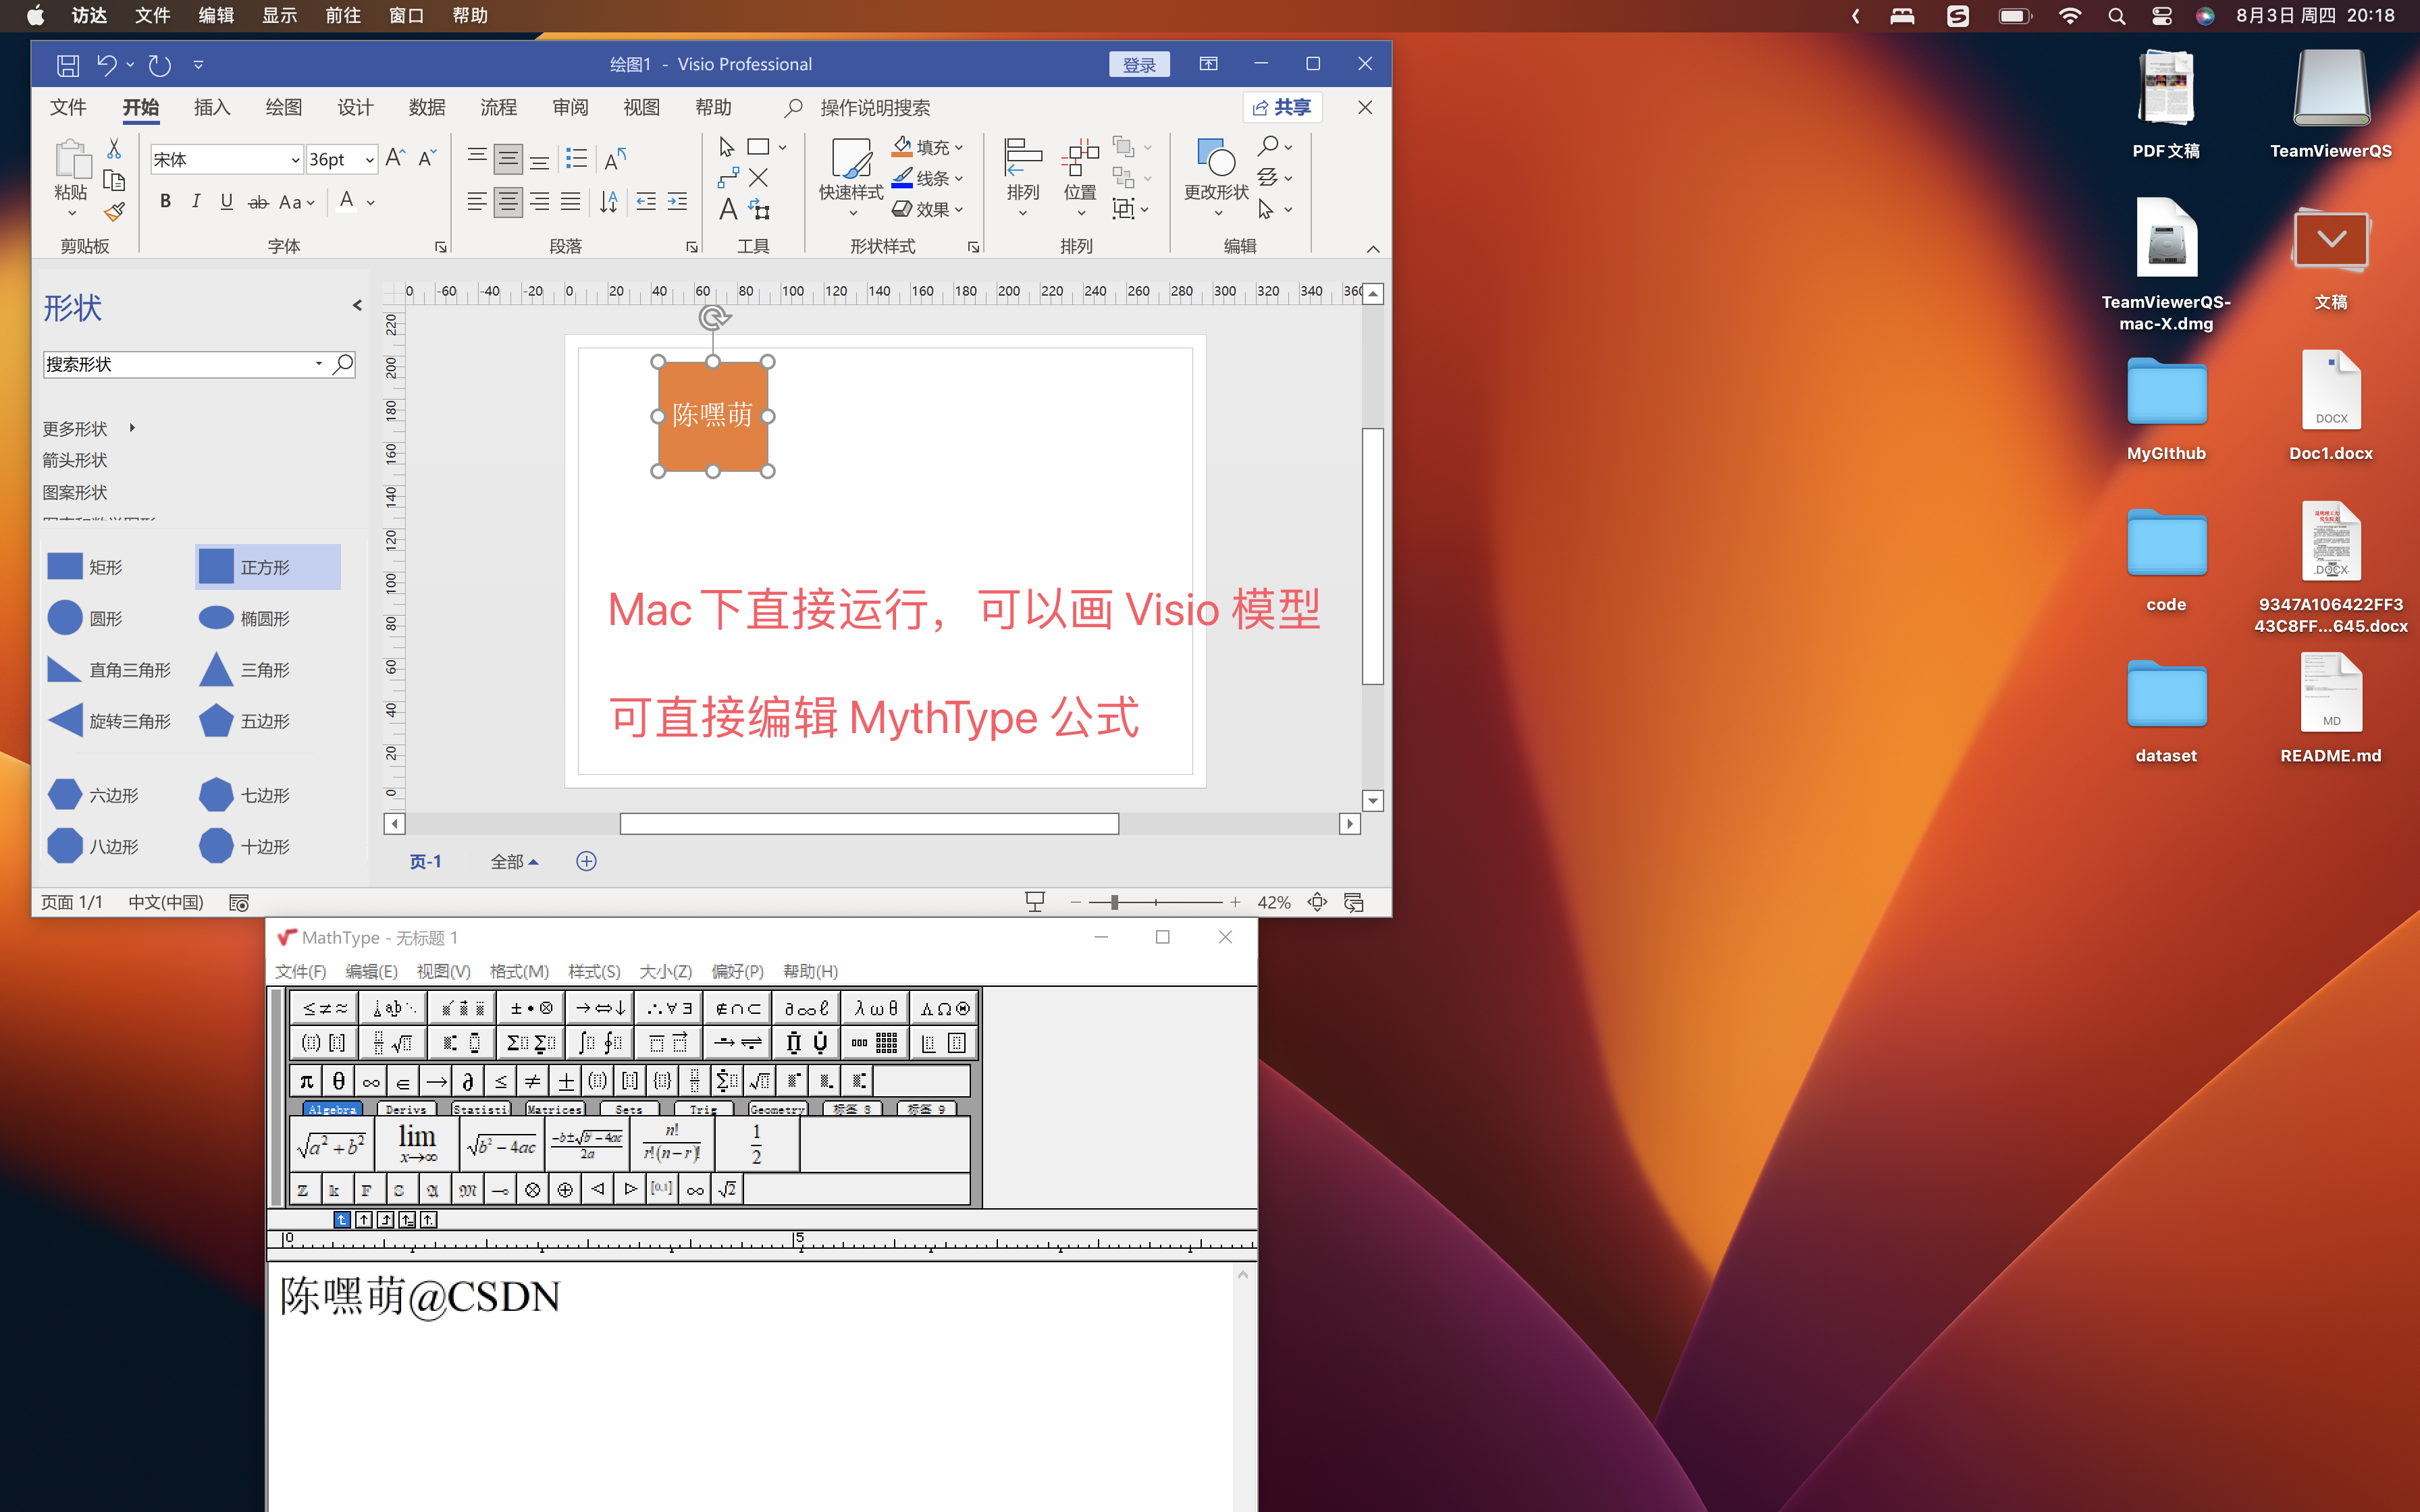Image resolution: width=2420 pixels, height=1512 pixels.
Task: Click the Format Painter brush icon
Action: point(114,211)
